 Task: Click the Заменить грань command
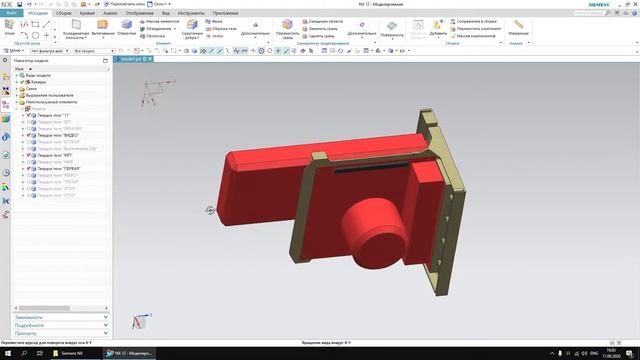320,29
